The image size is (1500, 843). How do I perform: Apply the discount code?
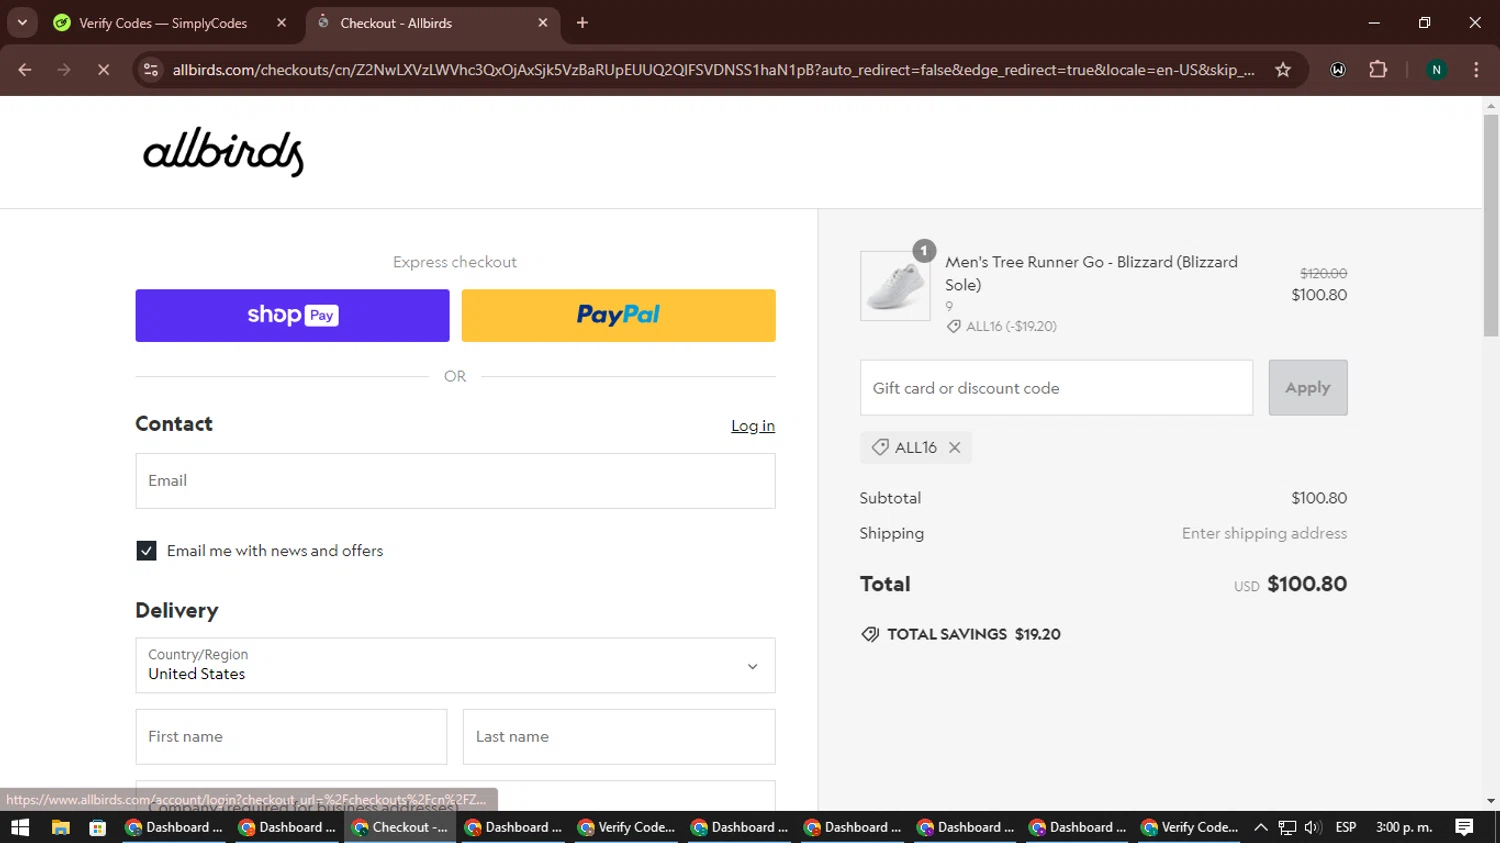tap(1308, 388)
